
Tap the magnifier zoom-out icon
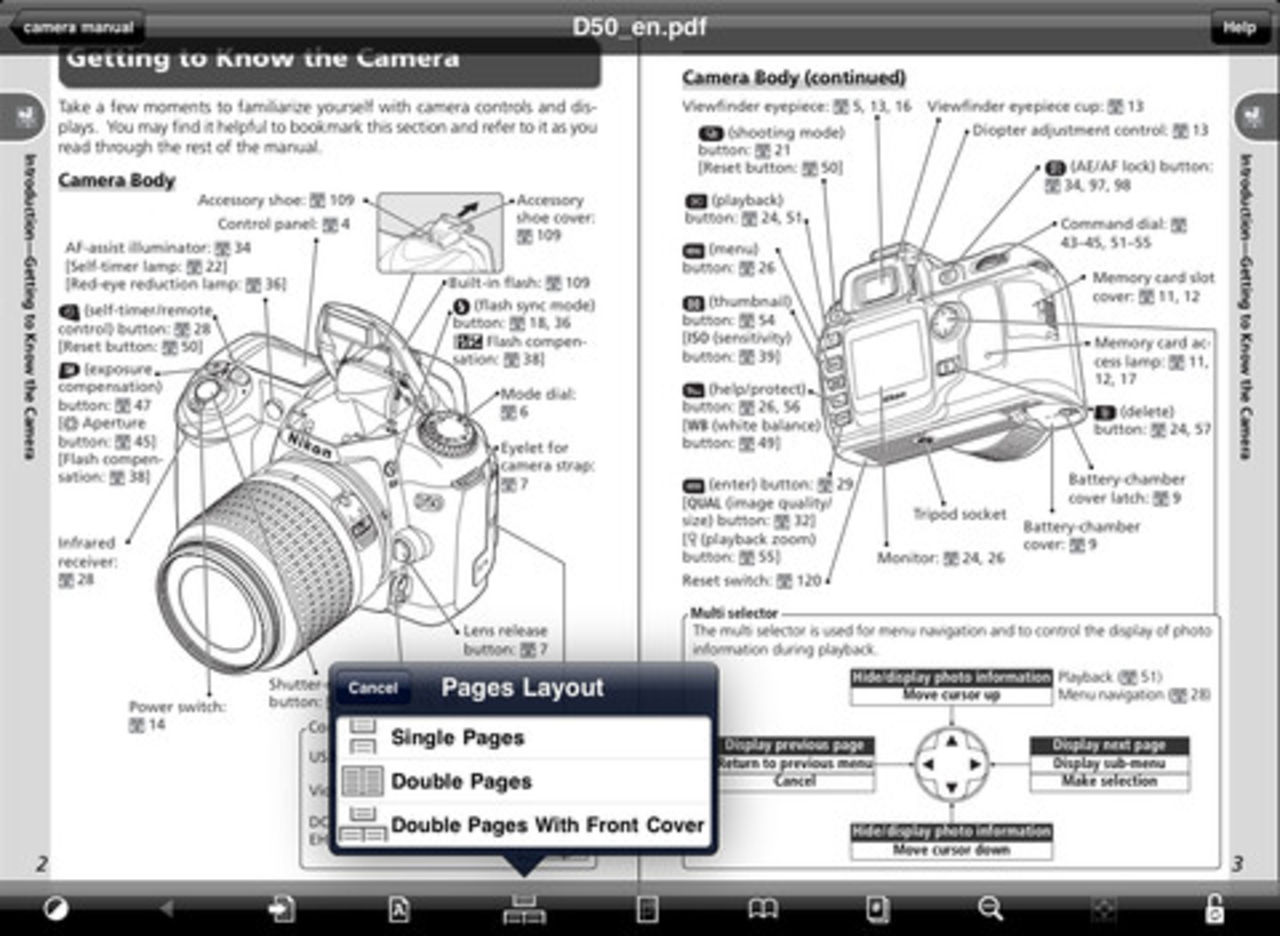click(990, 908)
